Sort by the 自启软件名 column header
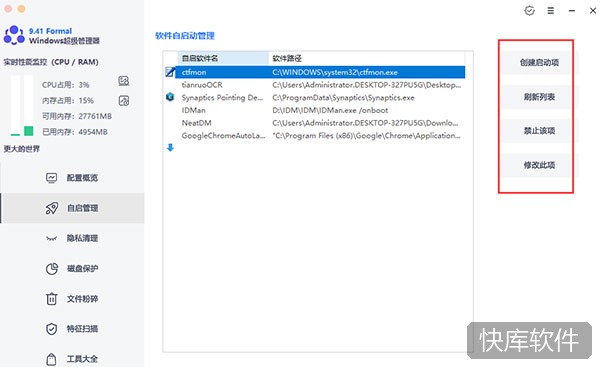The width and height of the screenshot is (600, 367). click(223, 58)
